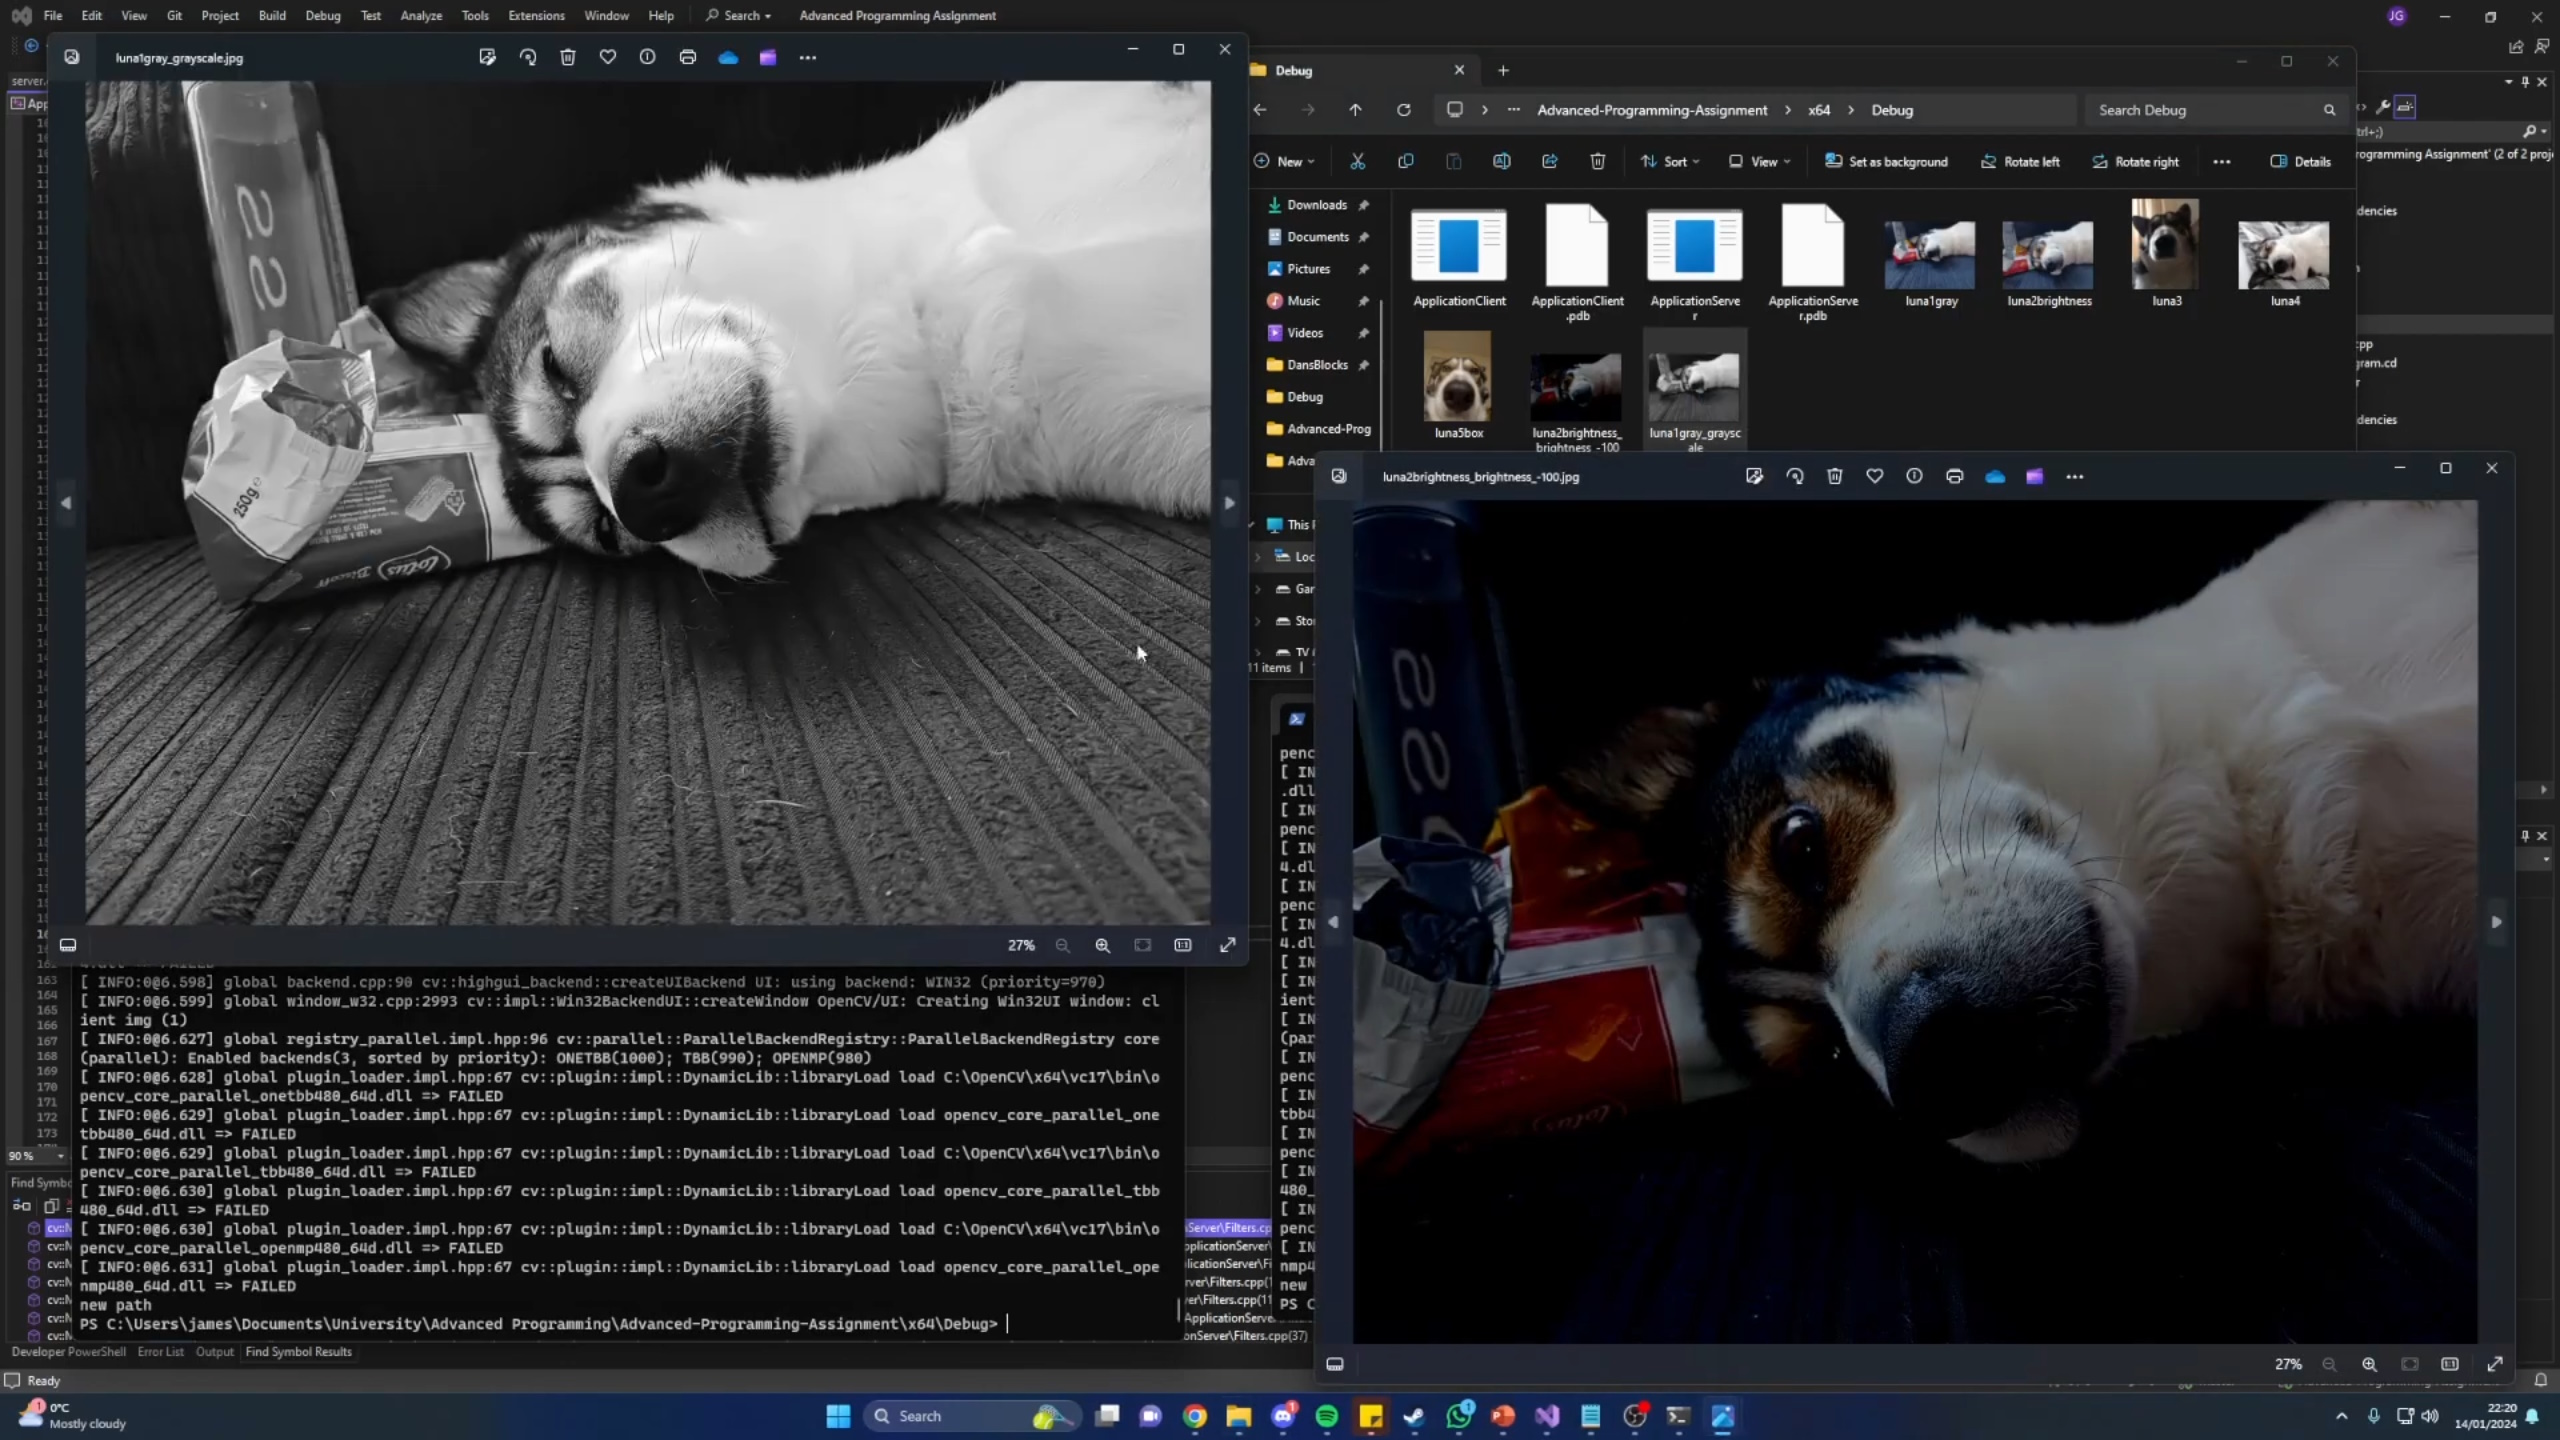2560x1440 pixels.
Task: Click File Explorer refresh icon
Action: point(1404,110)
